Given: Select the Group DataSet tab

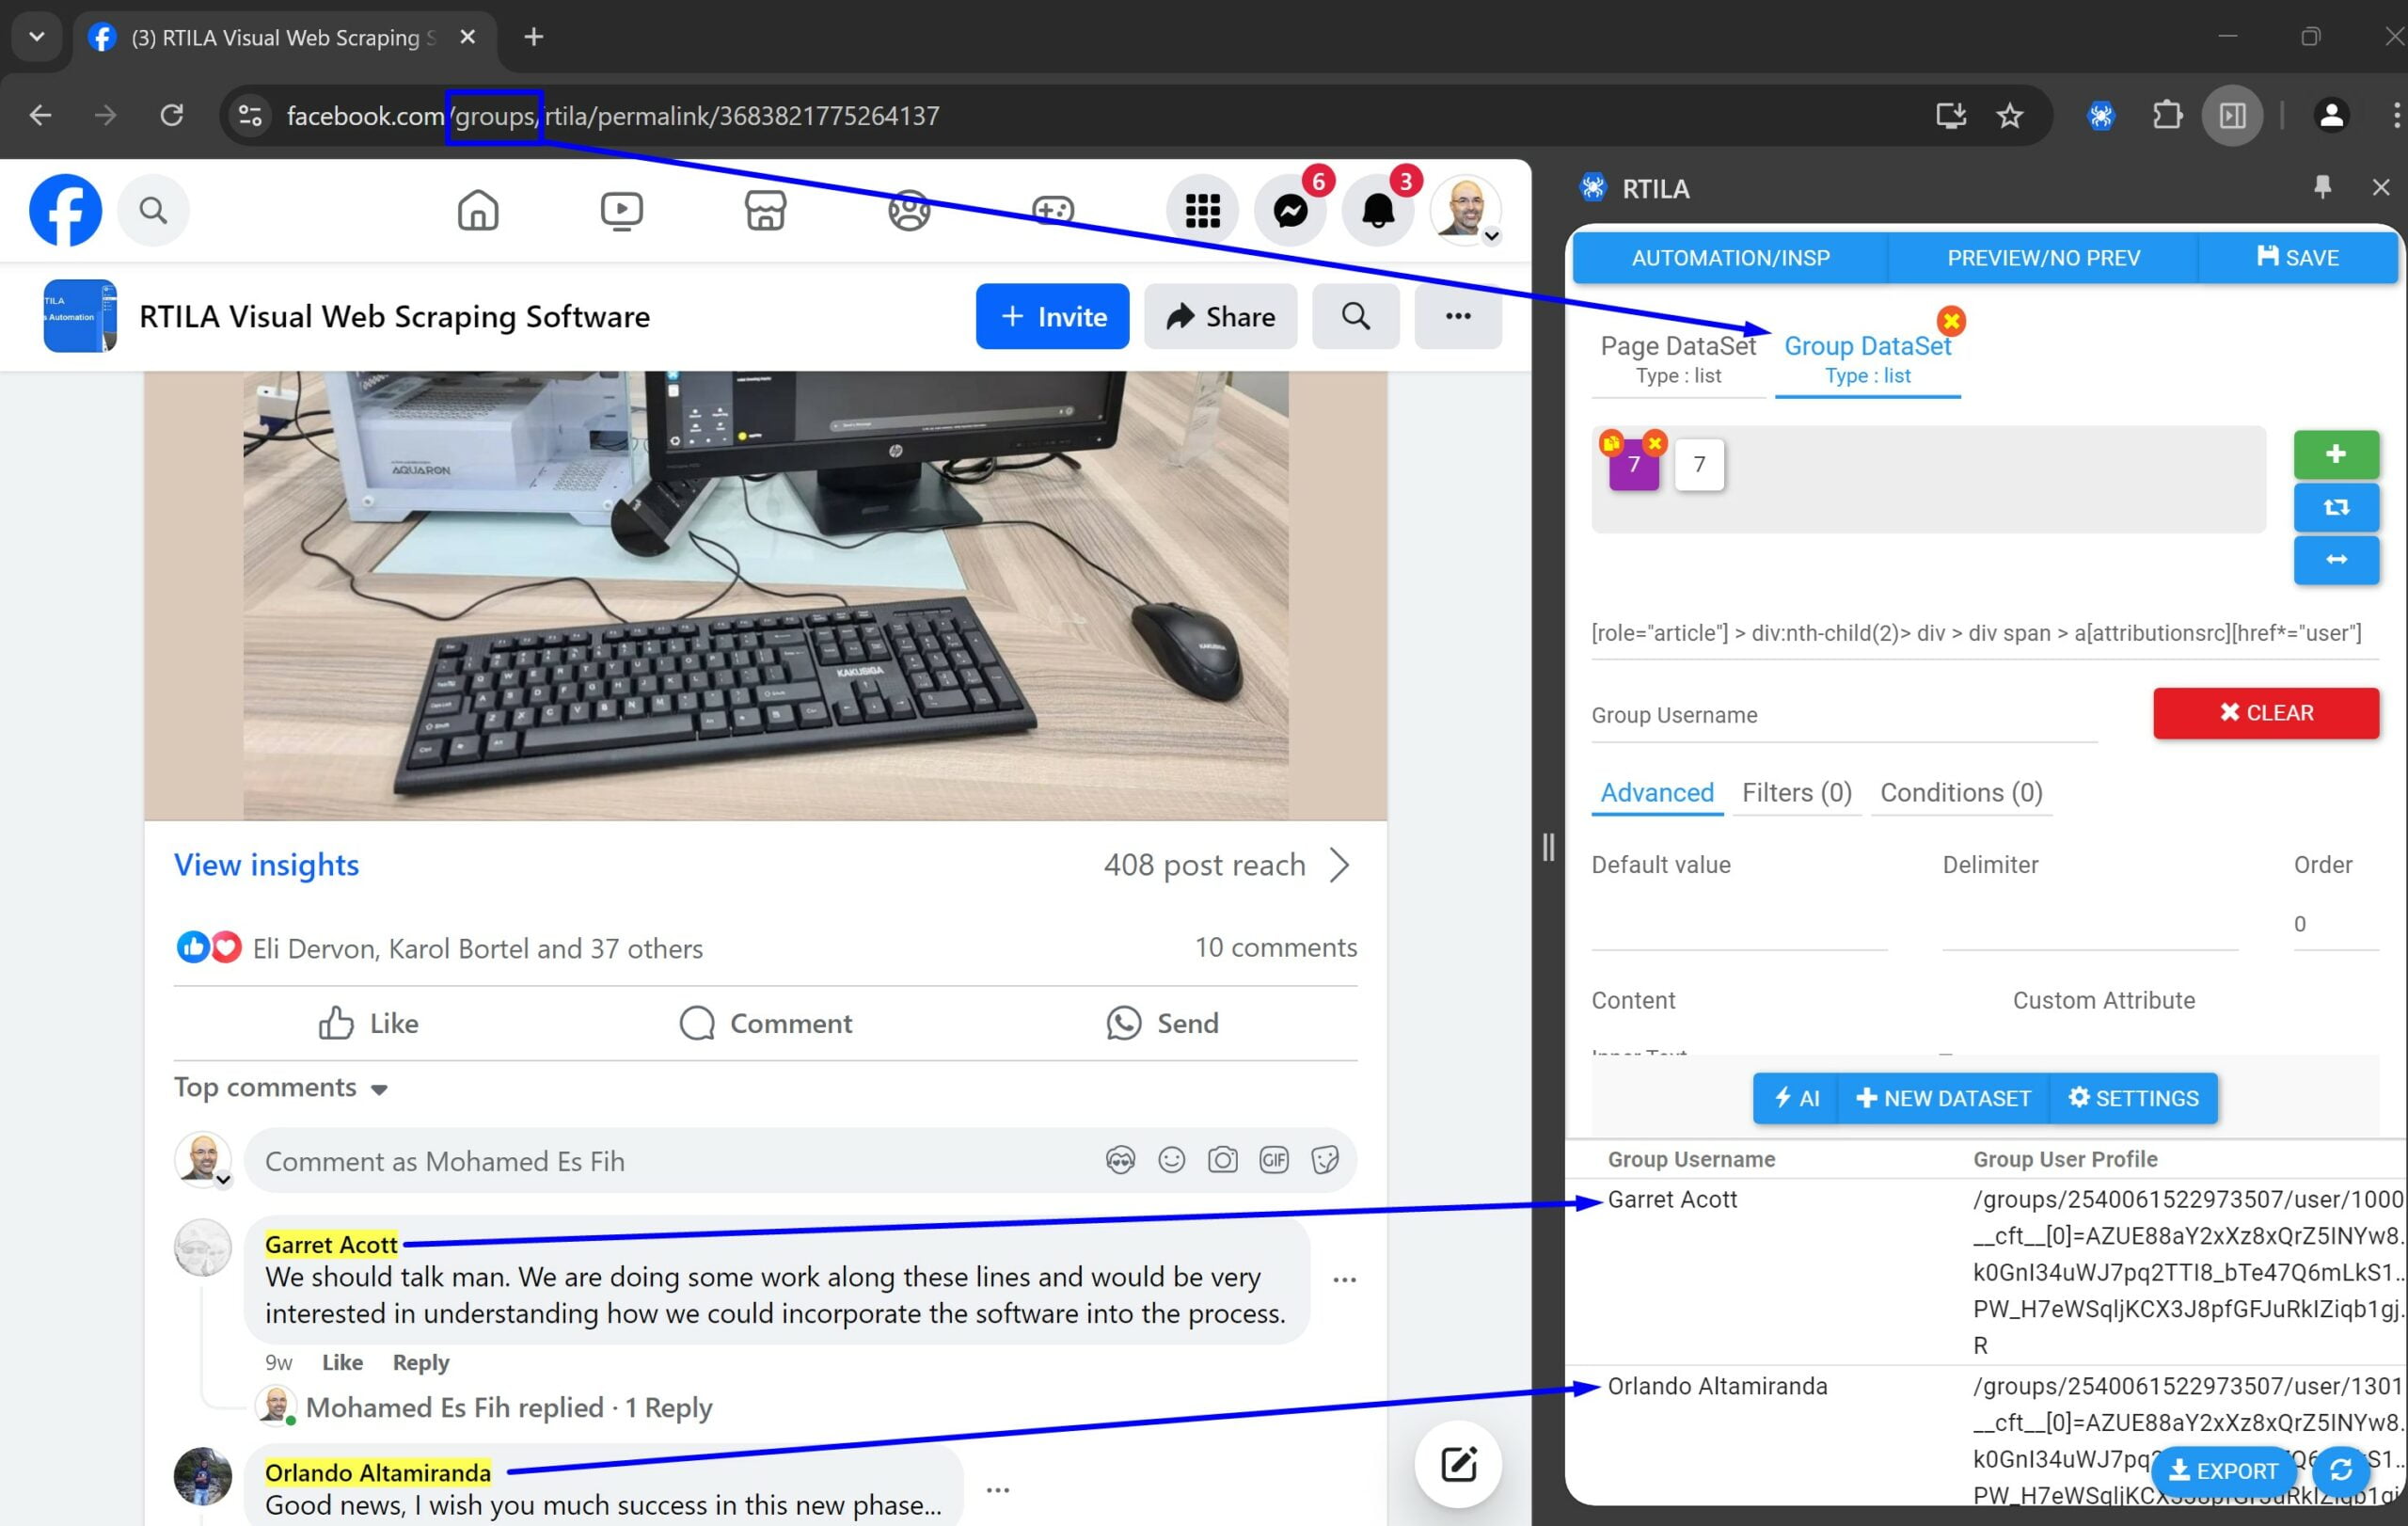Looking at the screenshot, I should 1867,358.
